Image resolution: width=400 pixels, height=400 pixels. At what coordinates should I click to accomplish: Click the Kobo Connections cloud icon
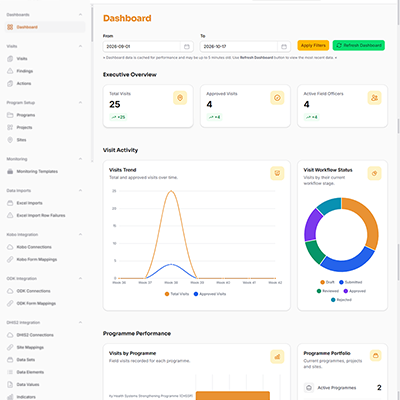(10, 247)
